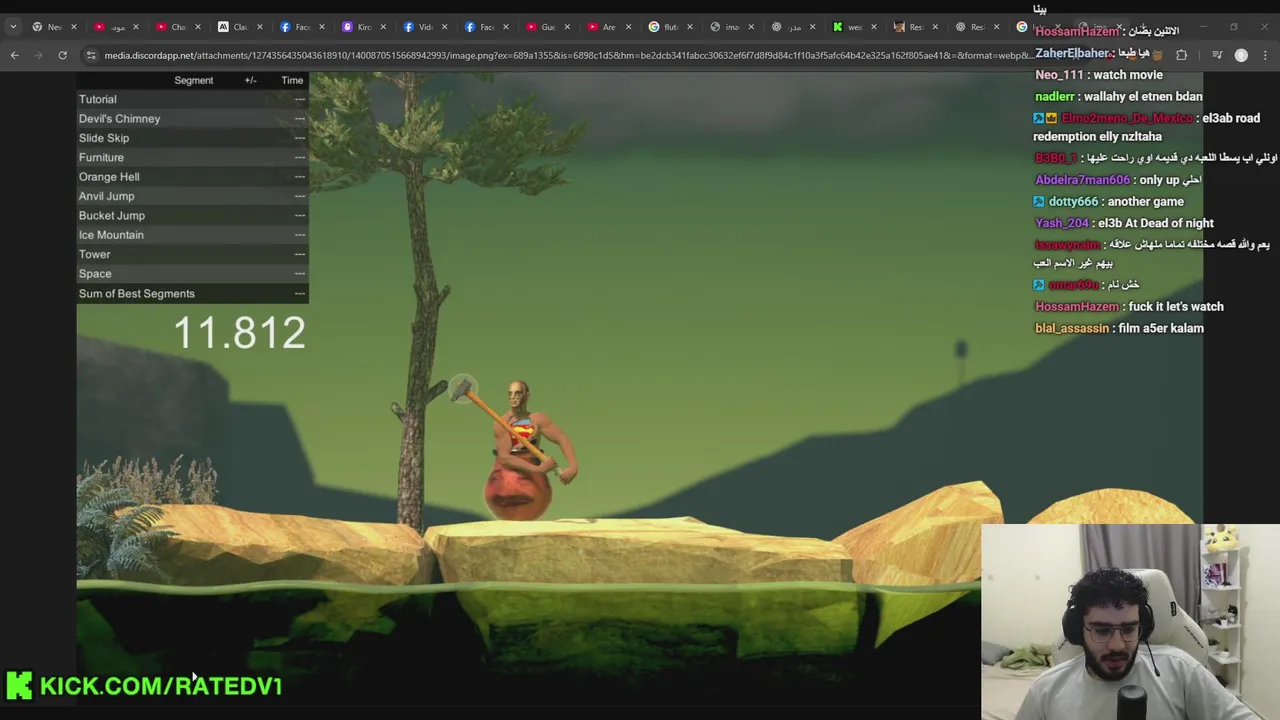The width and height of the screenshot is (1280, 720).
Task: Click the Space segment row
Action: click(192, 273)
